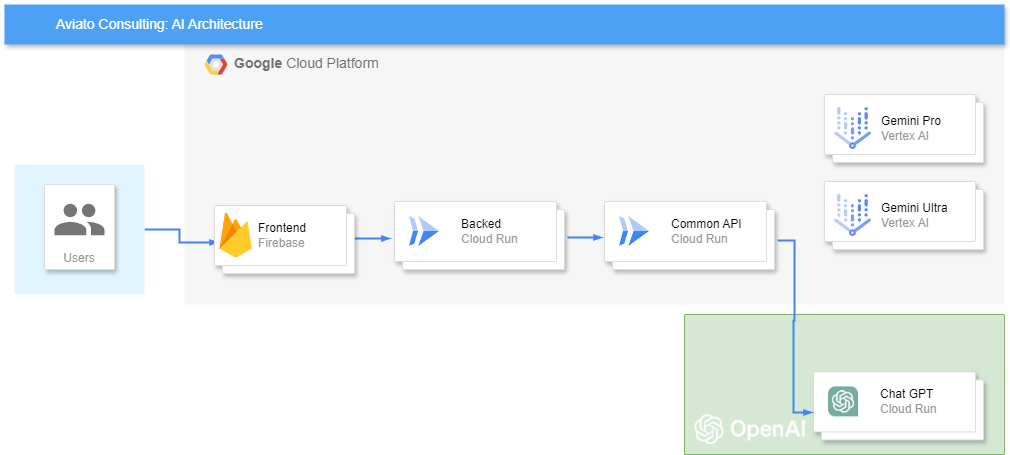Screen dimensions: 1010x455
Task: Select the Backed Cloud Run card text
Action: (x=489, y=231)
